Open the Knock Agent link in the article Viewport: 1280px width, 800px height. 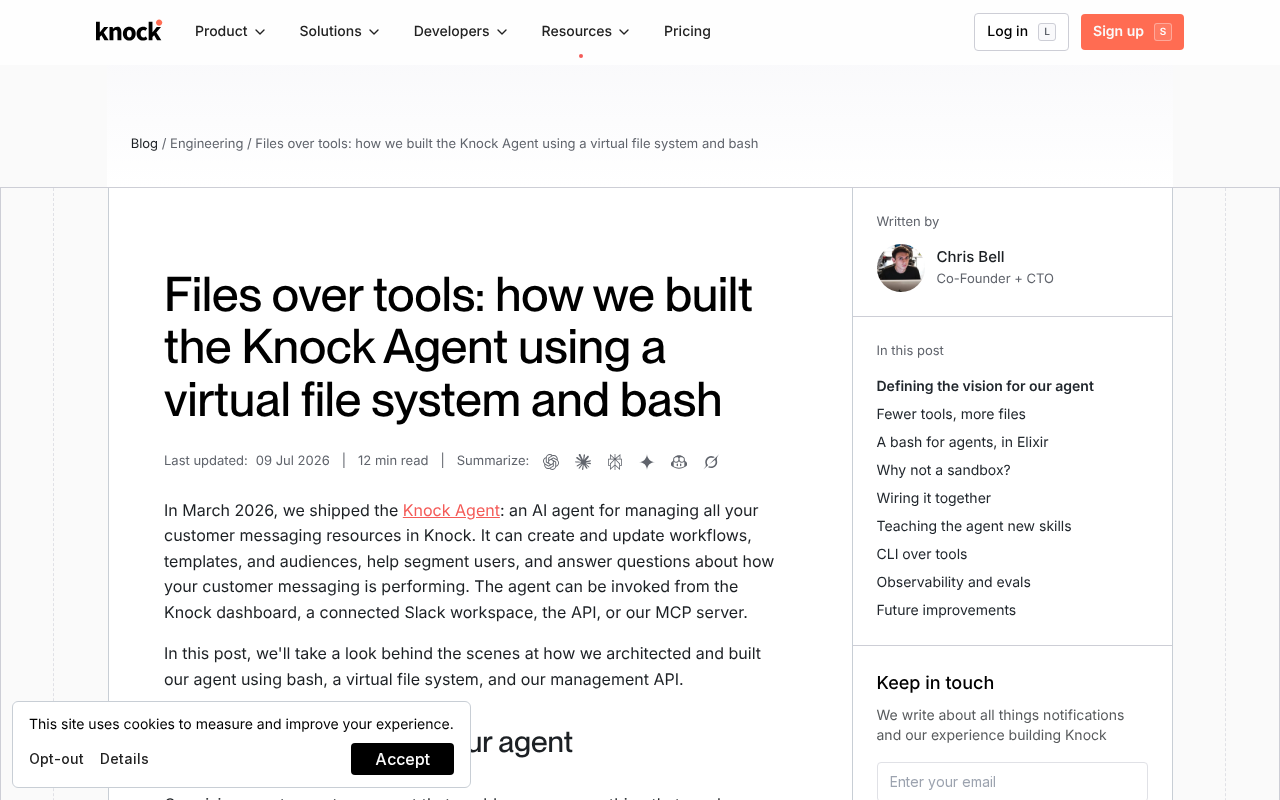coord(451,510)
